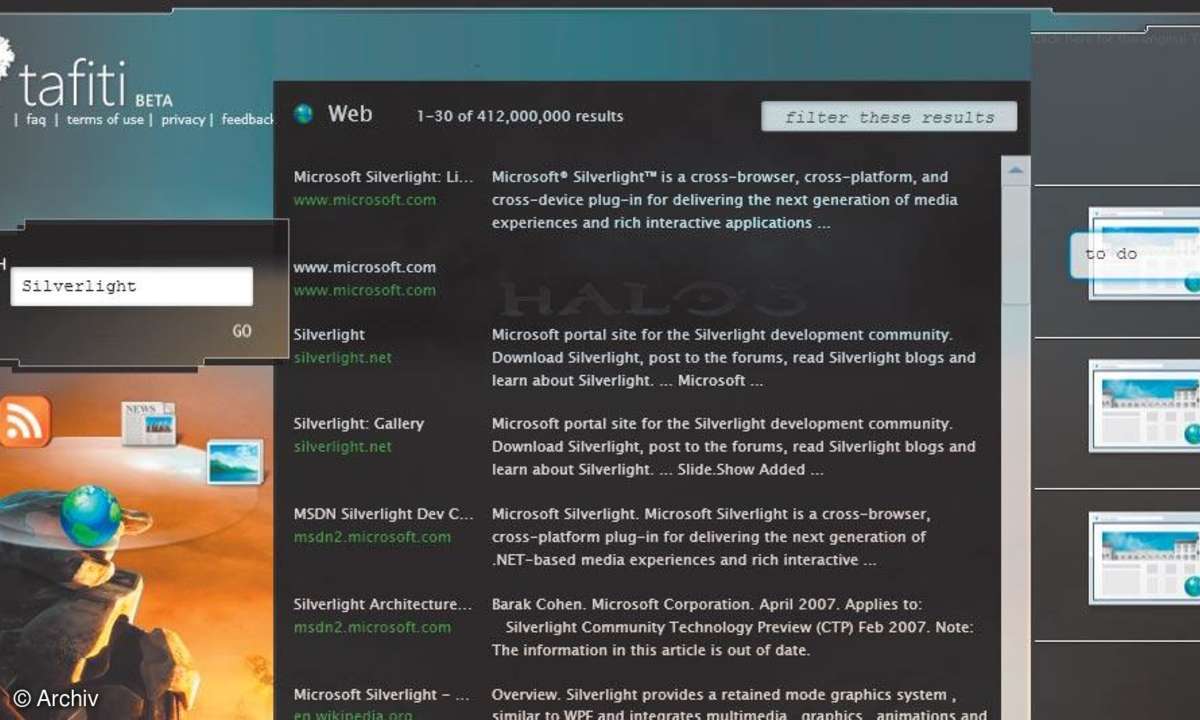Image resolution: width=1200 pixels, height=720 pixels.
Task: Open the privacy link
Action: coord(183,119)
